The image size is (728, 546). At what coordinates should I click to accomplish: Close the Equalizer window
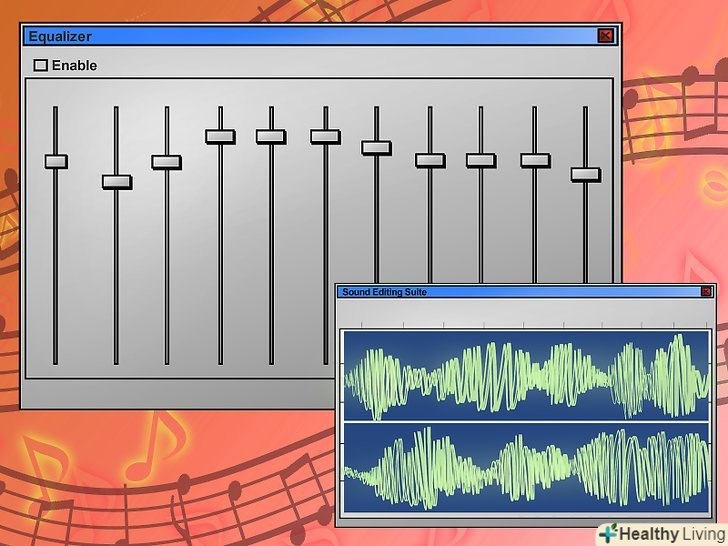click(x=605, y=36)
